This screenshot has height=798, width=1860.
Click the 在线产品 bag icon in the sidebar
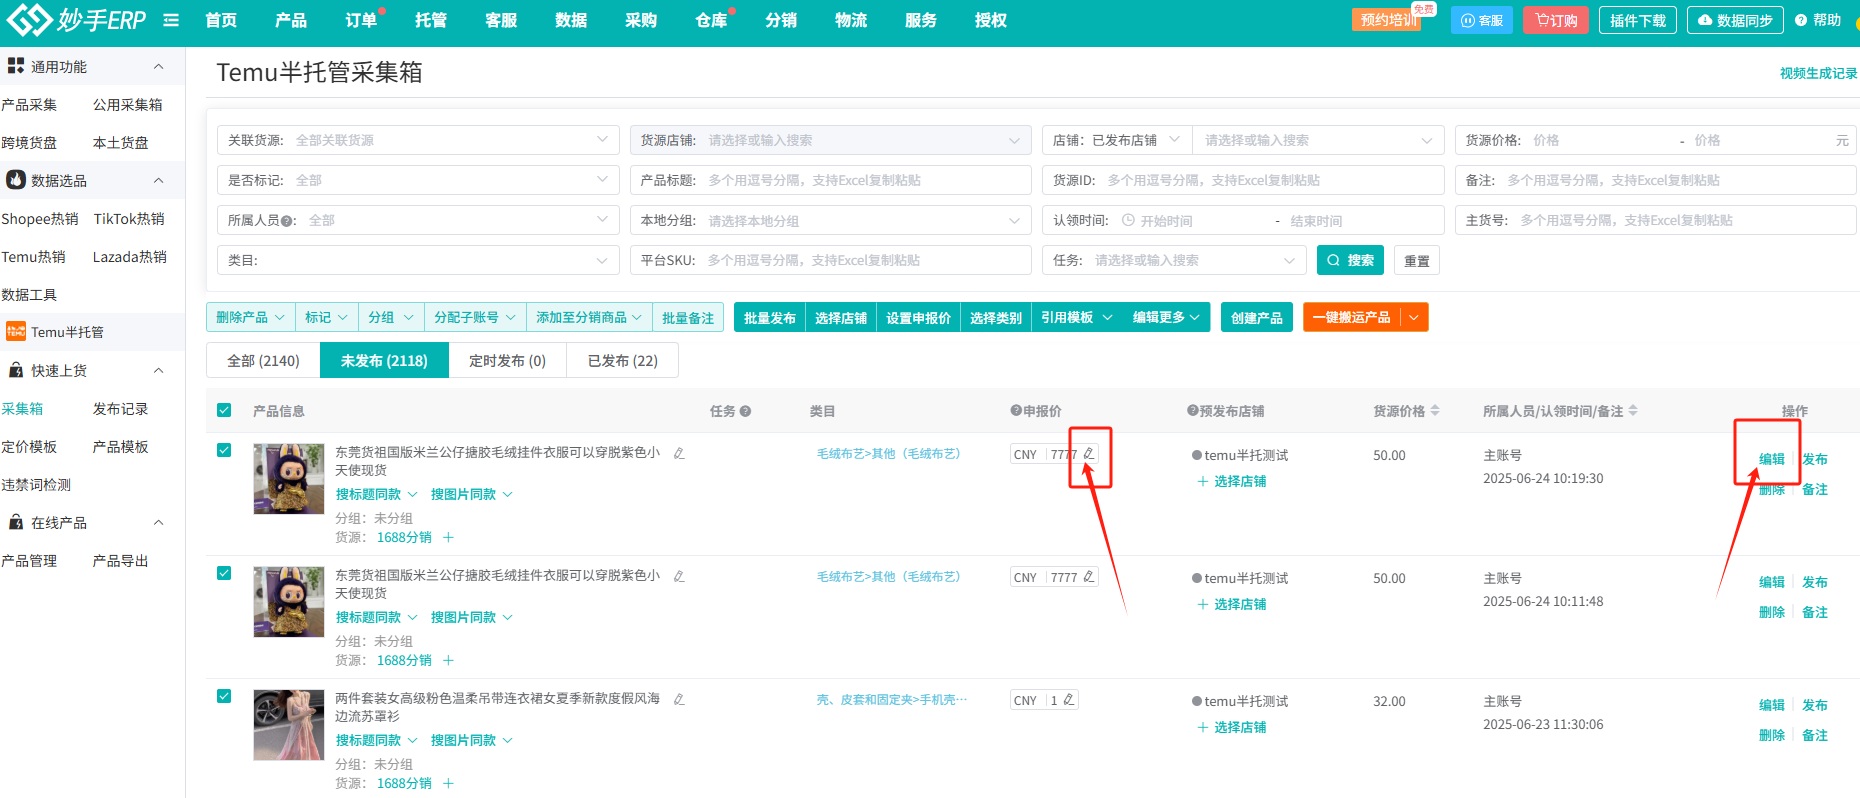[16, 522]
